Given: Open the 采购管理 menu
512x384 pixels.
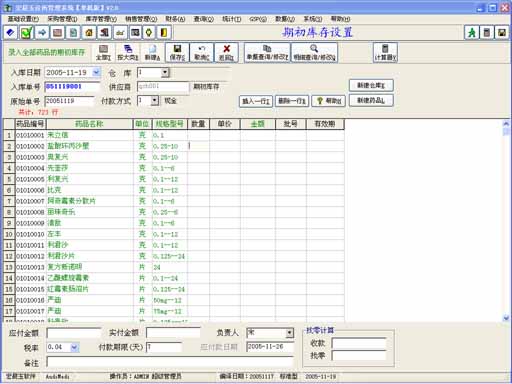Looking at the screenshot, I should (x=62, y=19).
